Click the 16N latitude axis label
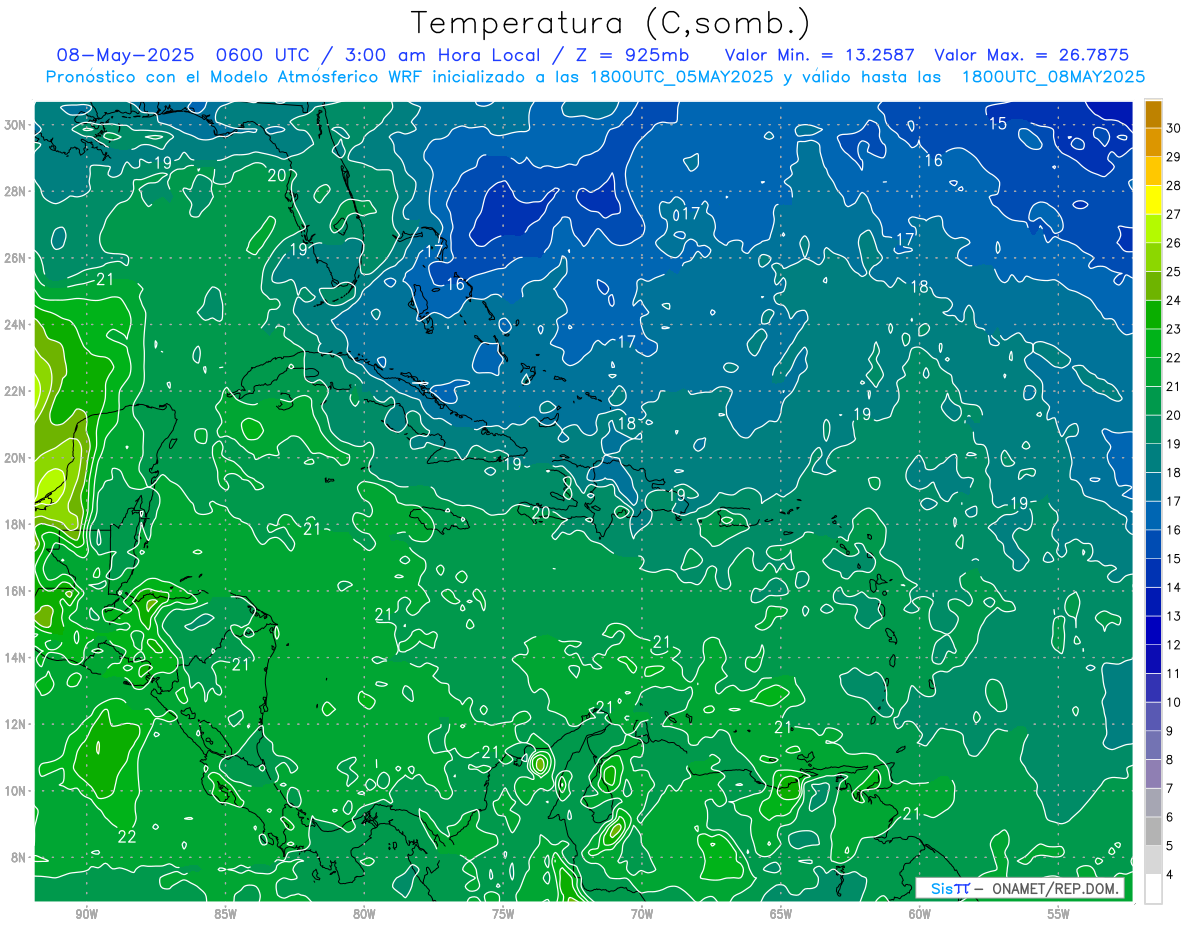This screenshot has height=927, width=1200. click(x=16, y=591)
